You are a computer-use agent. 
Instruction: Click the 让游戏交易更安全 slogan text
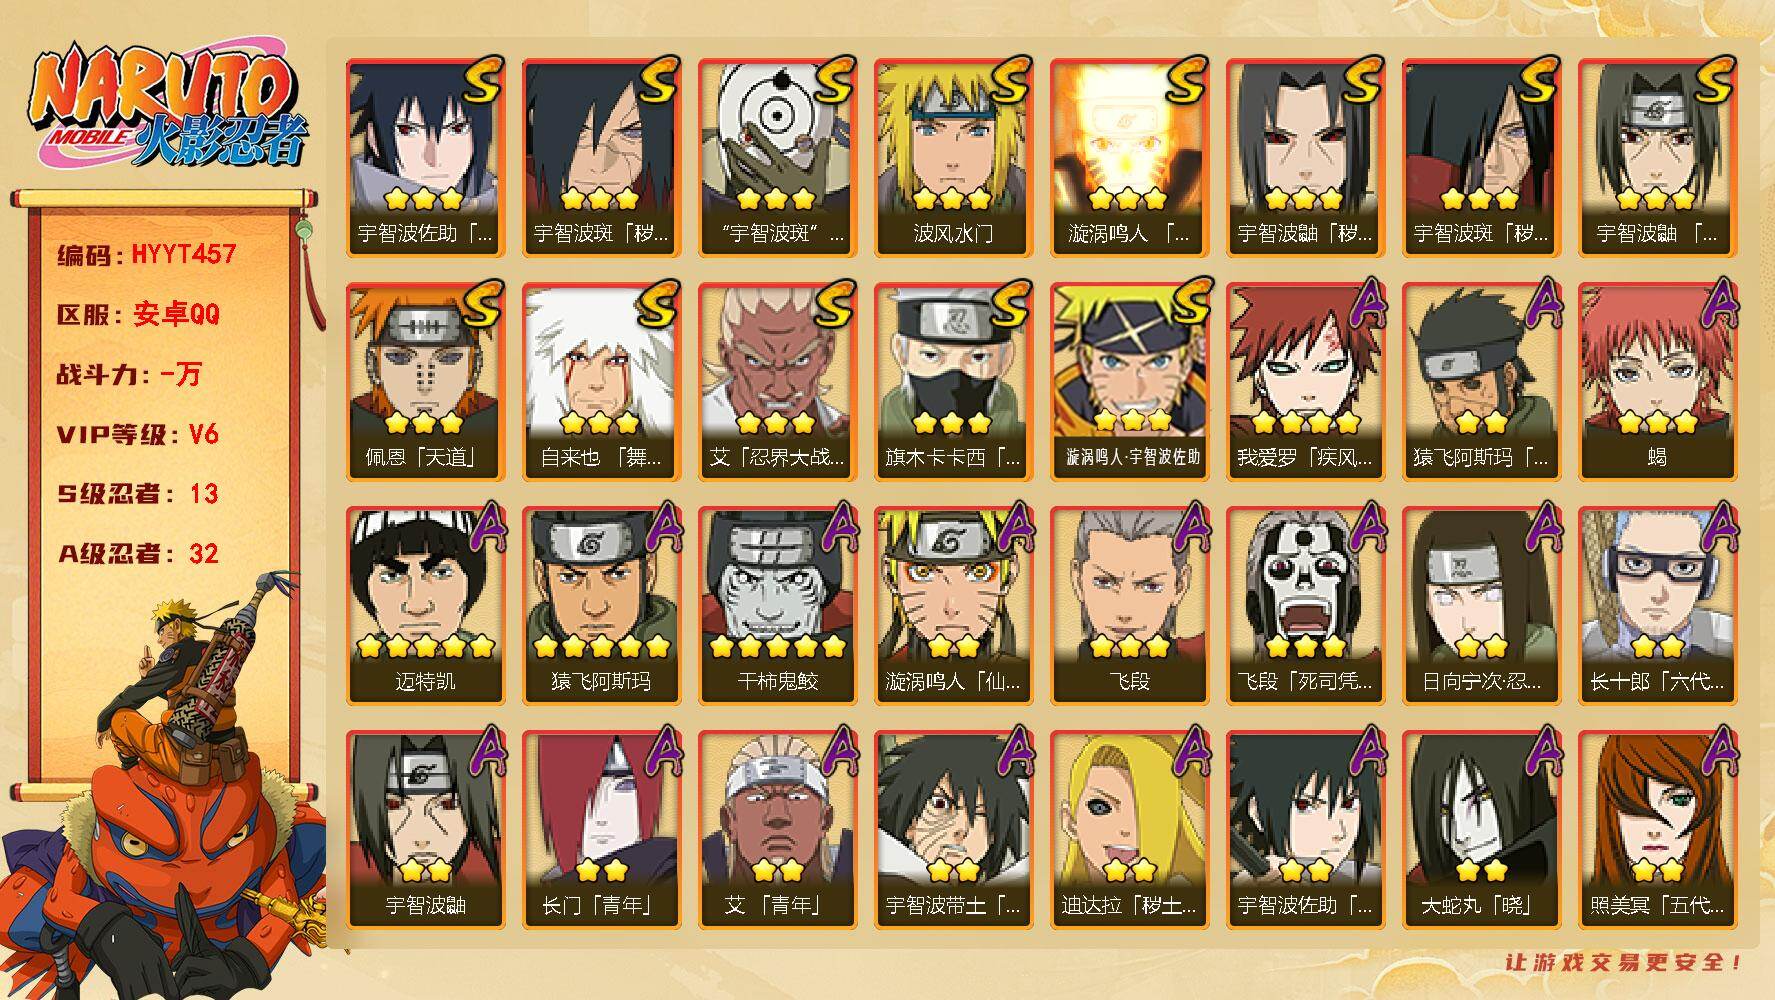[x=1624, y=962]
